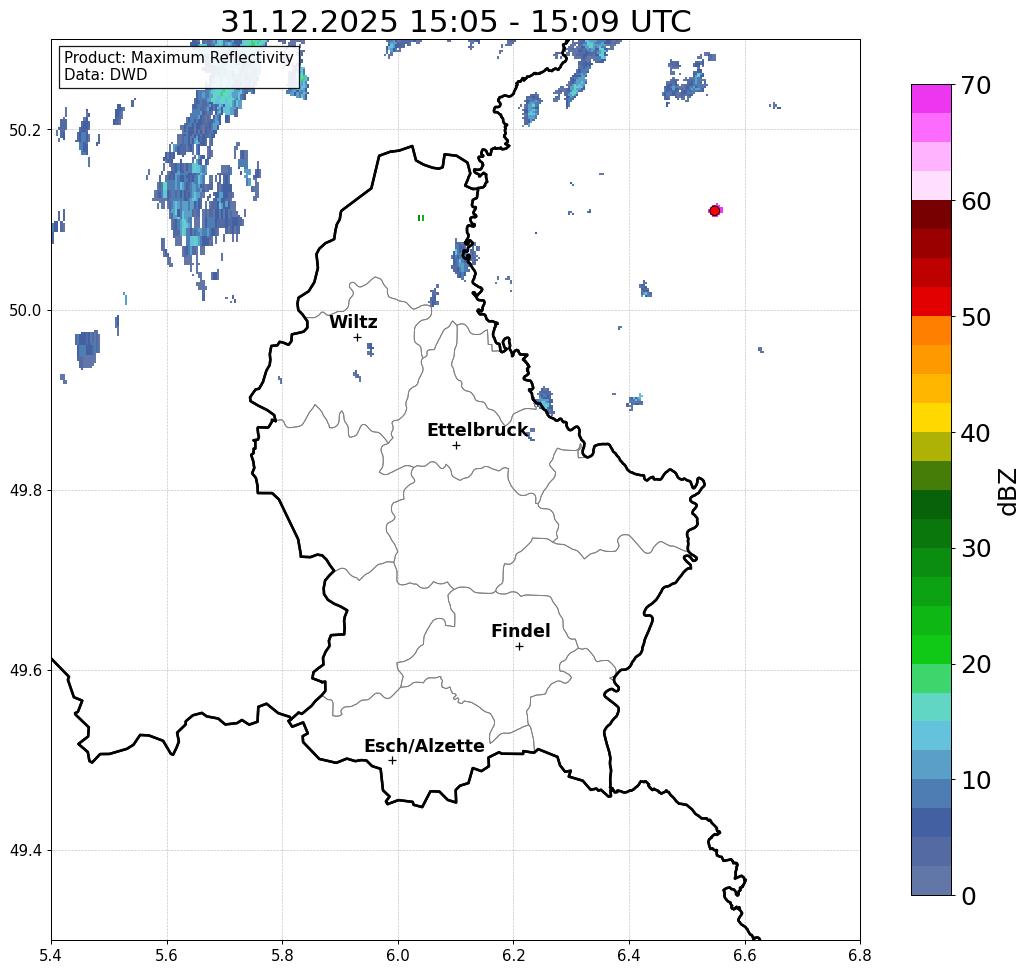Click the longitude tick label 5.4
This screenshot has height=973, width=1029.
(51, 955)
